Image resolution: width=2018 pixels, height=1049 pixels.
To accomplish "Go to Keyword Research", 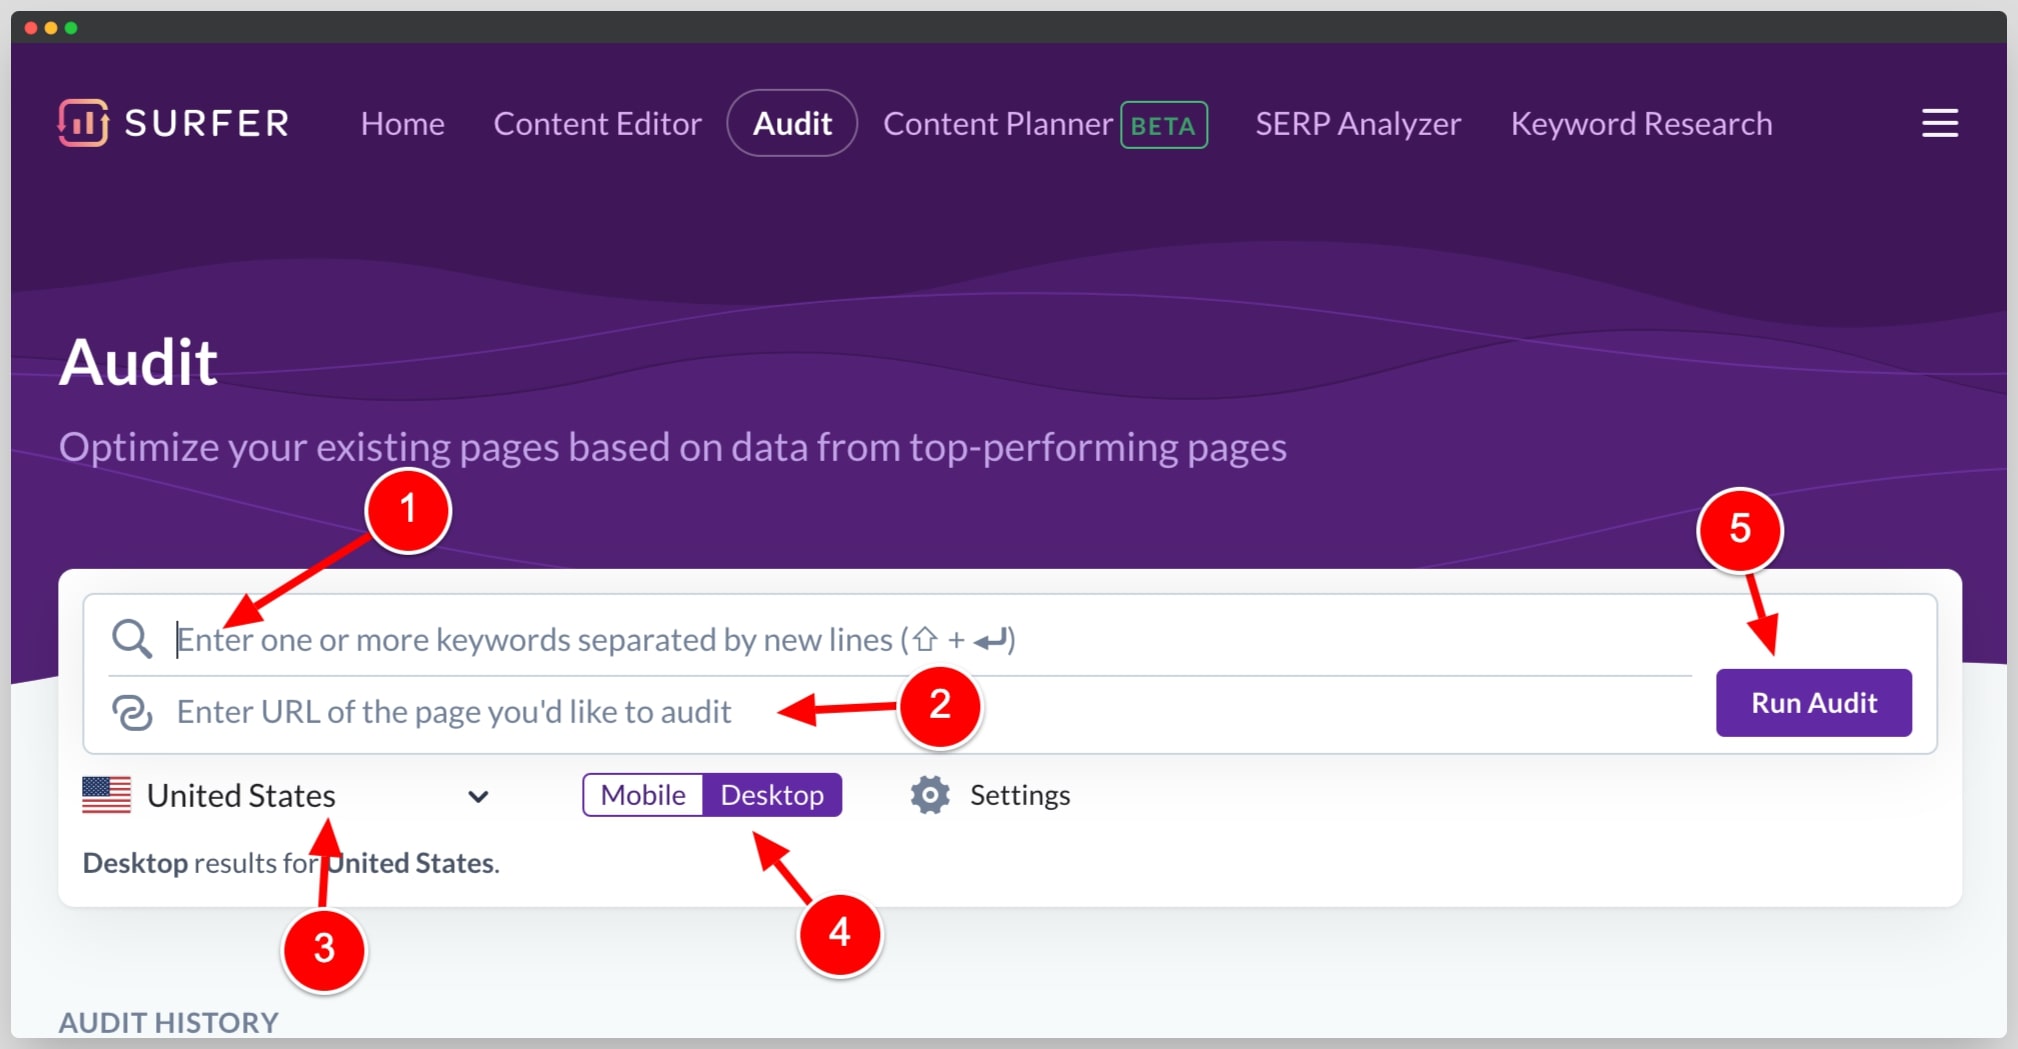I will (1641, 123).
